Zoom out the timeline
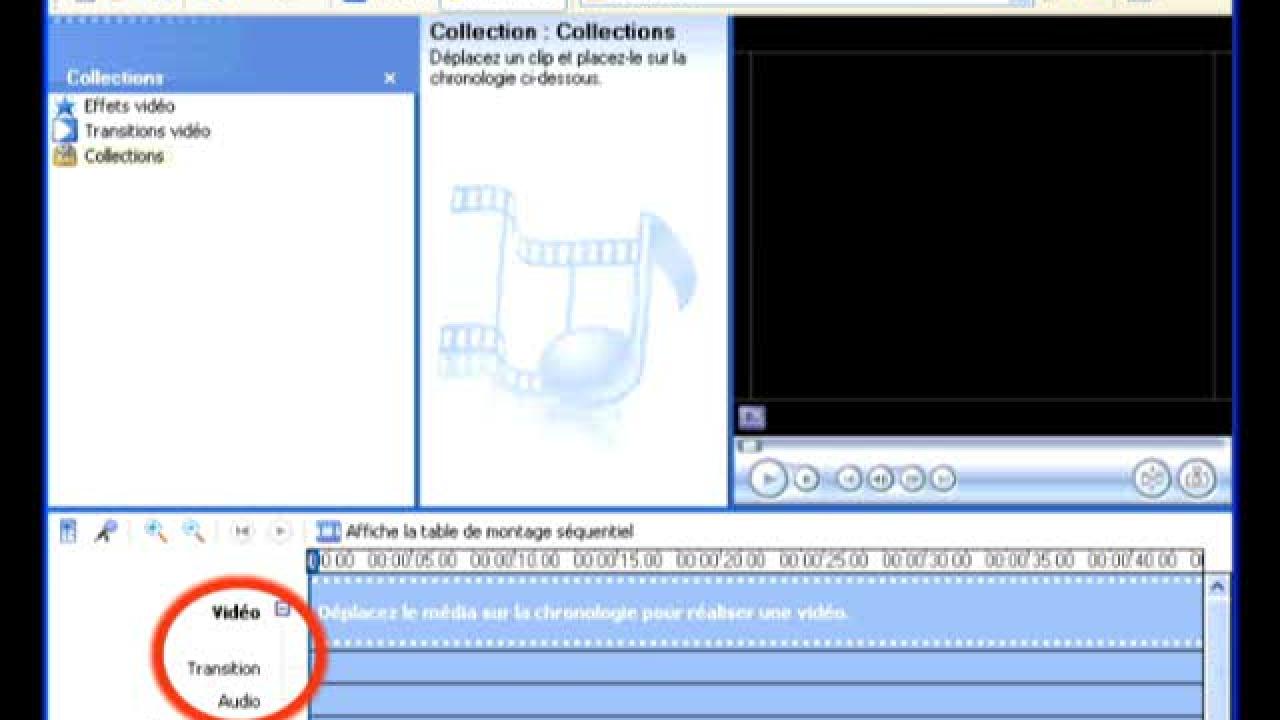 click(x=194, y=532)
